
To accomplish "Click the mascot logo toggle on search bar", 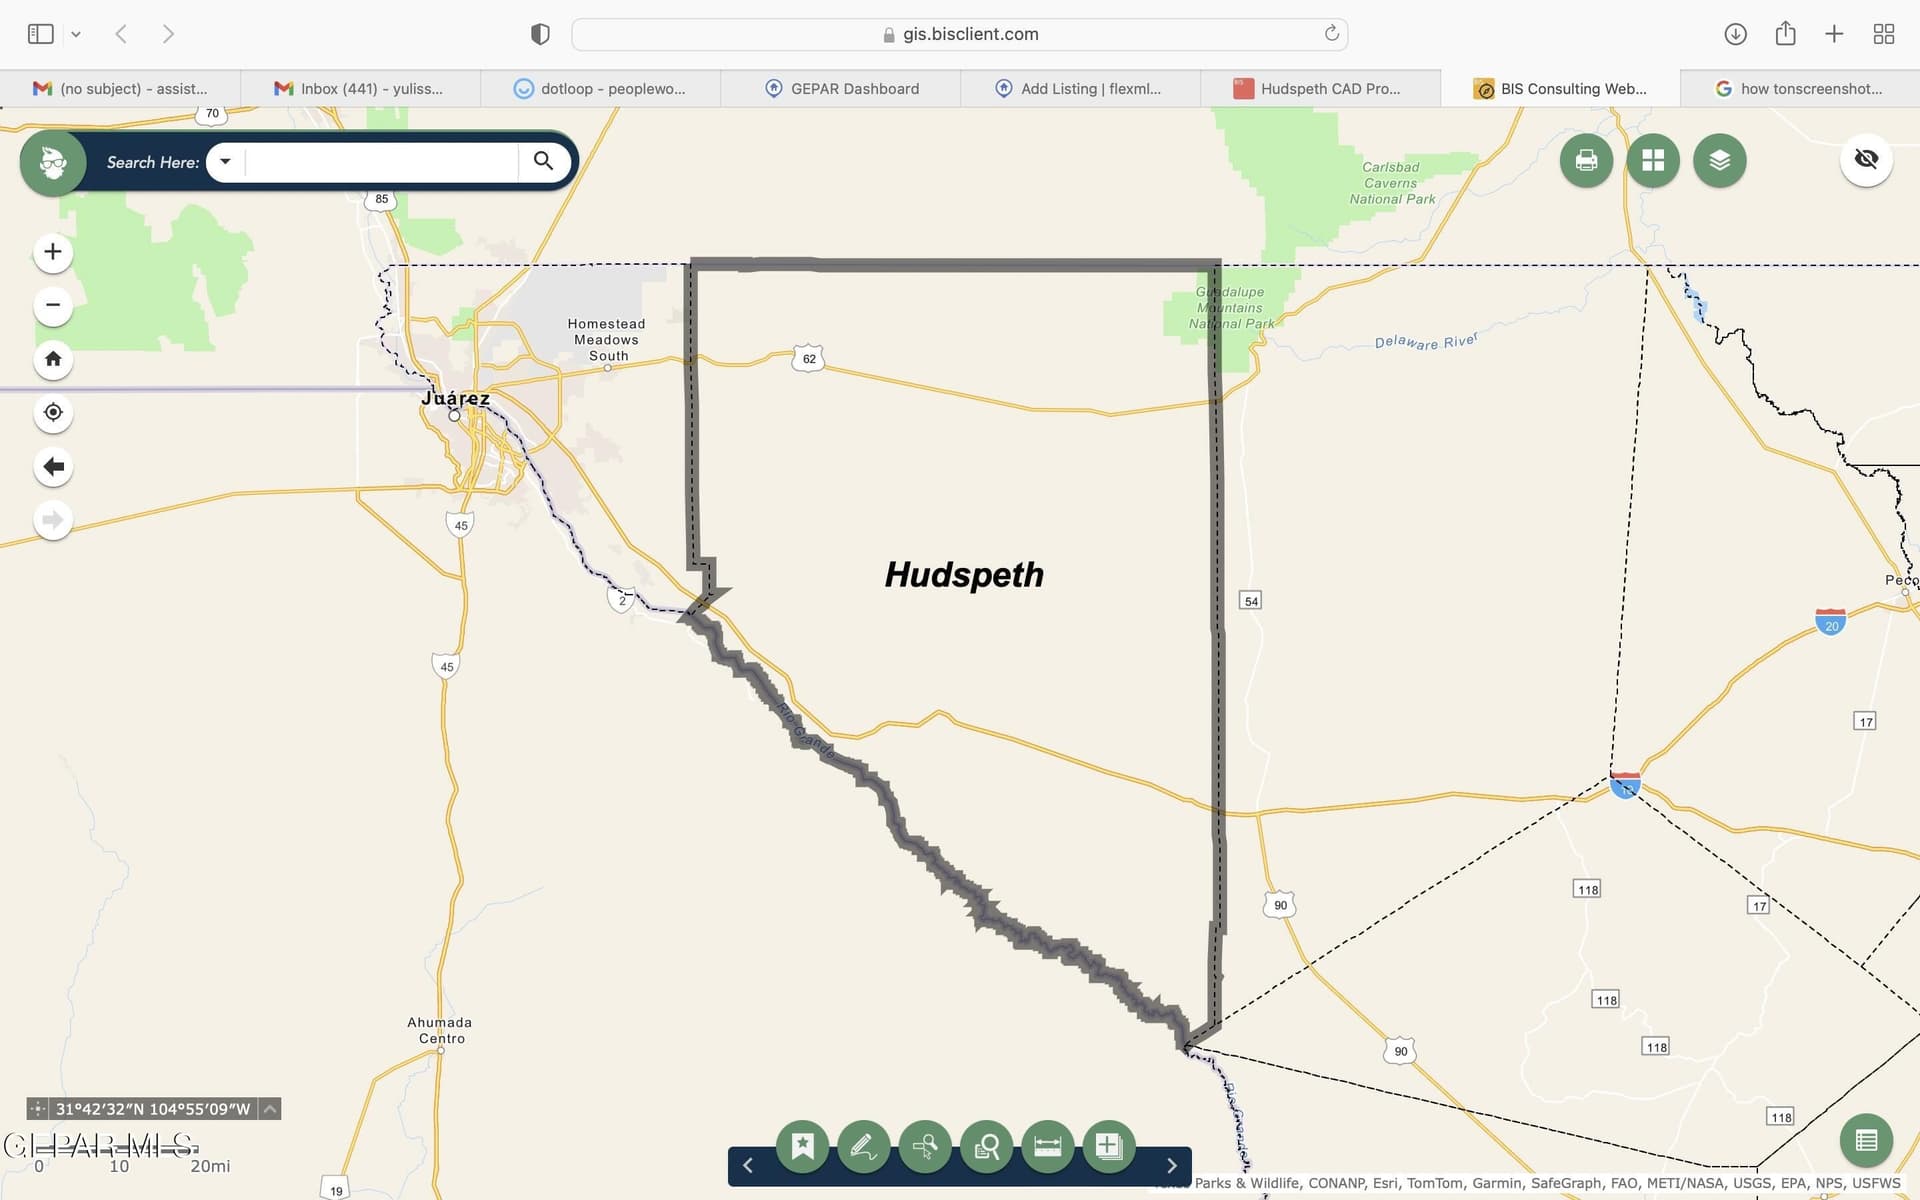I will click(x=52, y=161).
